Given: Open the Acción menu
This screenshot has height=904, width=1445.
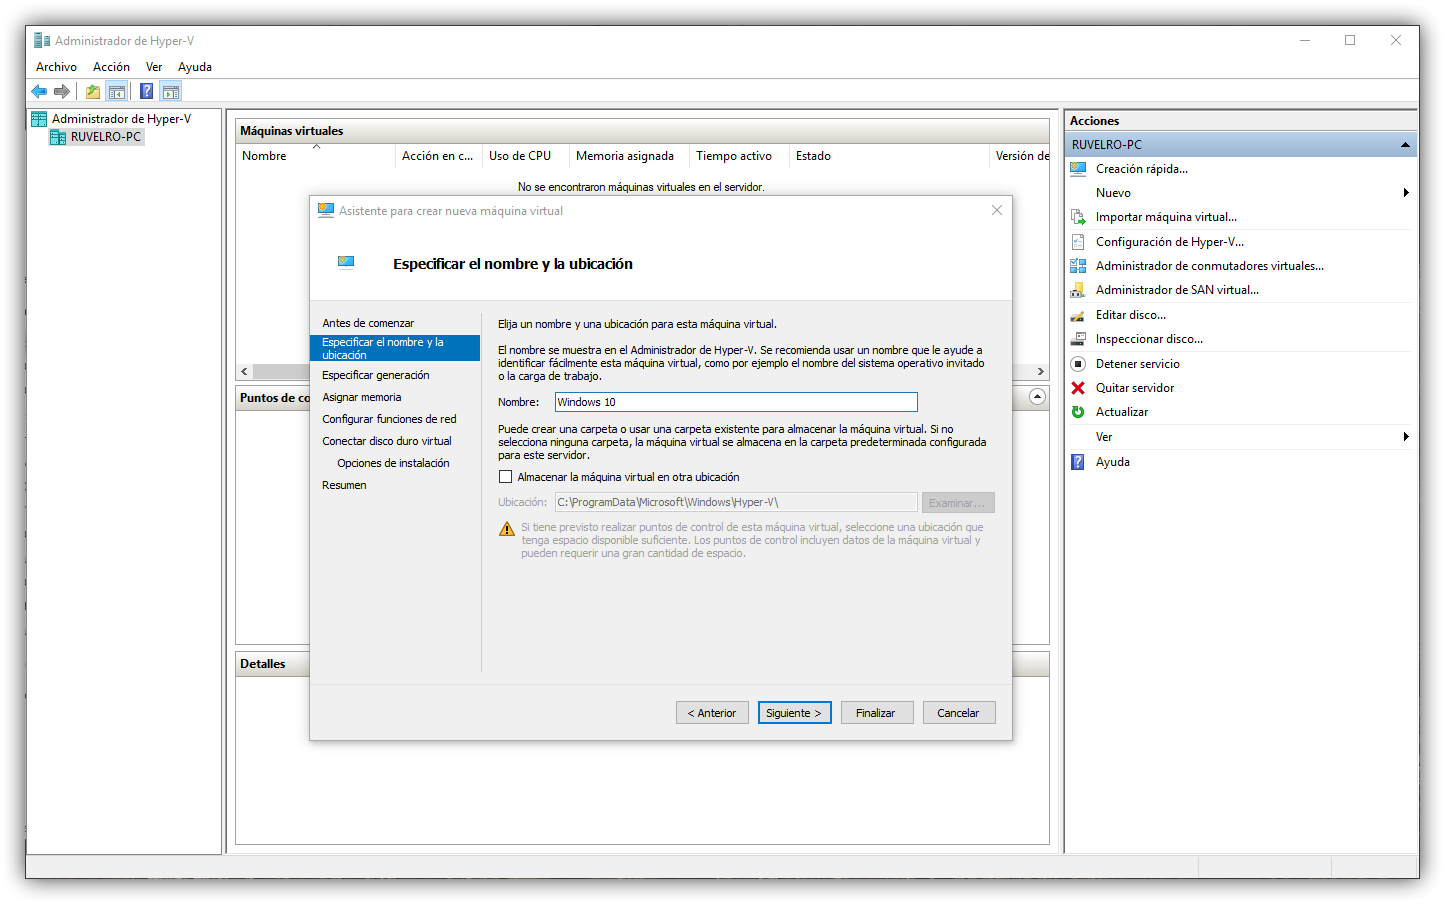Looking at the screenshot, I should [x=111, y=67].
